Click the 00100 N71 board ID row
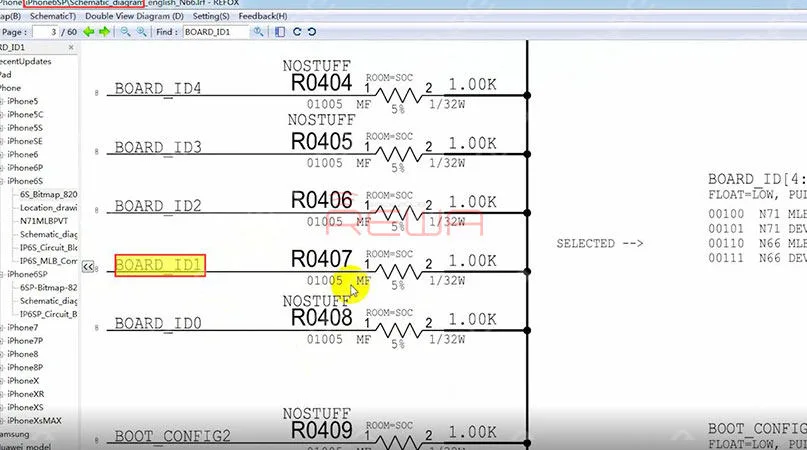Image resolution: width=807 pixels, height=450 pixels. coord(757,214)
